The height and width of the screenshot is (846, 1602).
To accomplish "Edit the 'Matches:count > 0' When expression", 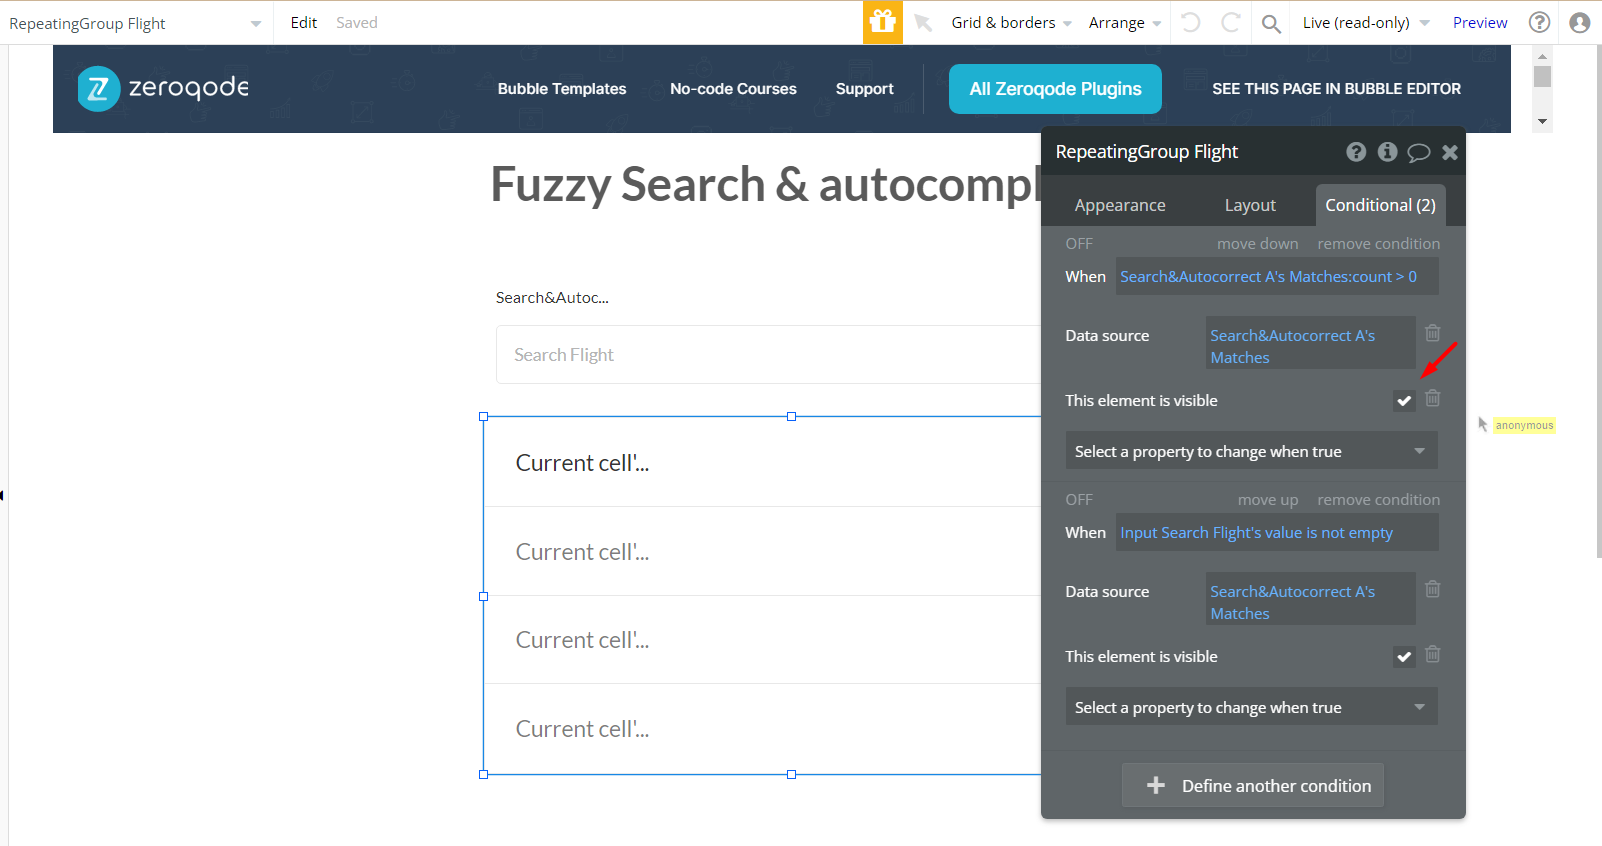I will coord(1277,277).
